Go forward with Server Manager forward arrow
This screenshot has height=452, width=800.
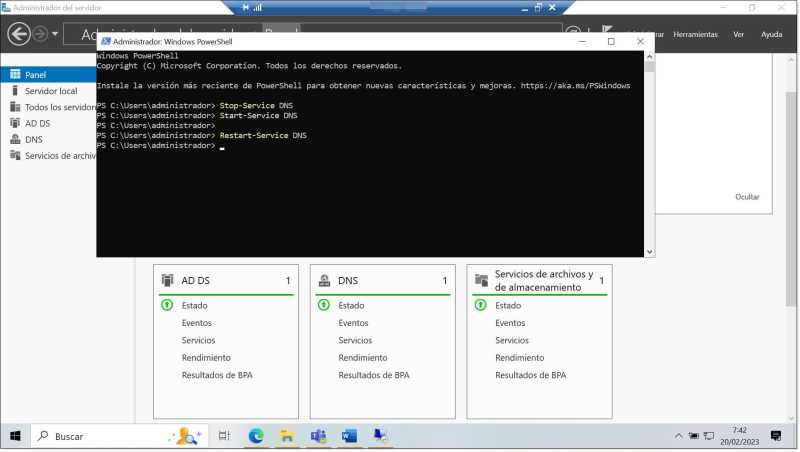click(40, 34)
